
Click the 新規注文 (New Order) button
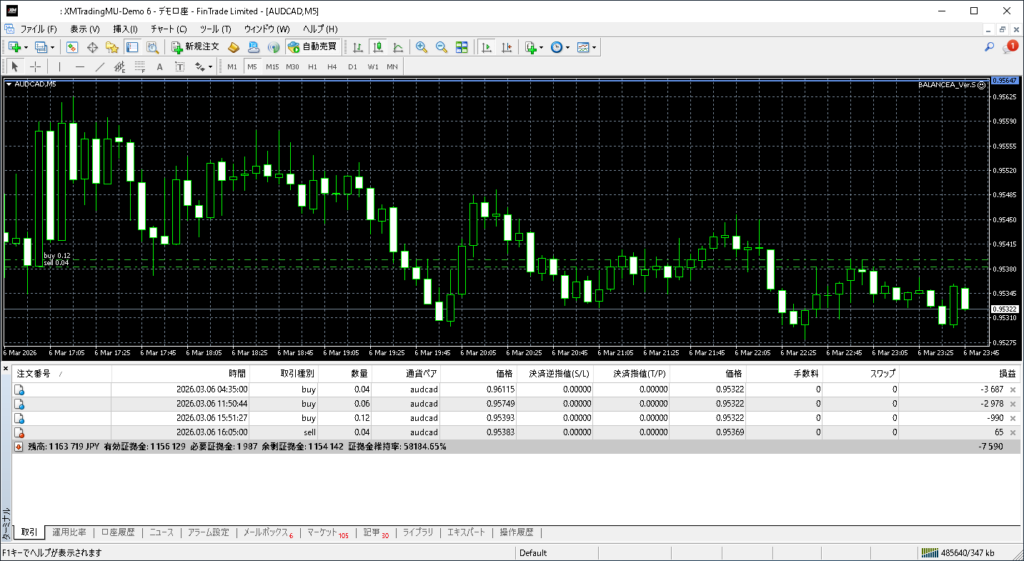pyautogui.click(x=194, y=47)
